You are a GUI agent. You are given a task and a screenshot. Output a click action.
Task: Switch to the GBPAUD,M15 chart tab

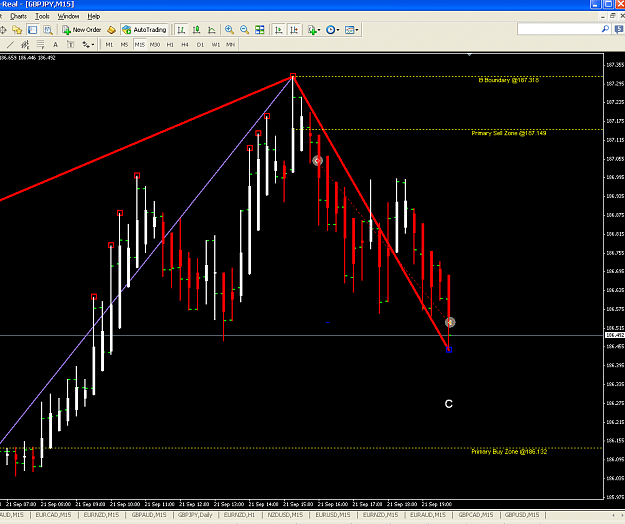point(149,515)
